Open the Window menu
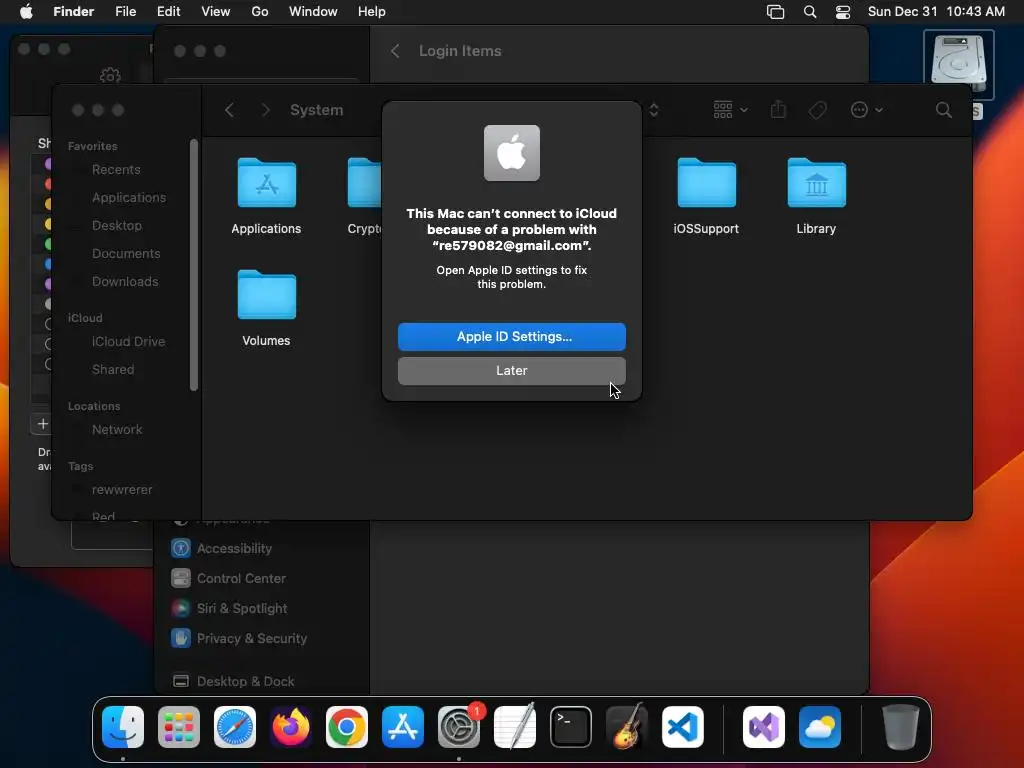Viewport: 1024px width, 768px height. 313,12
